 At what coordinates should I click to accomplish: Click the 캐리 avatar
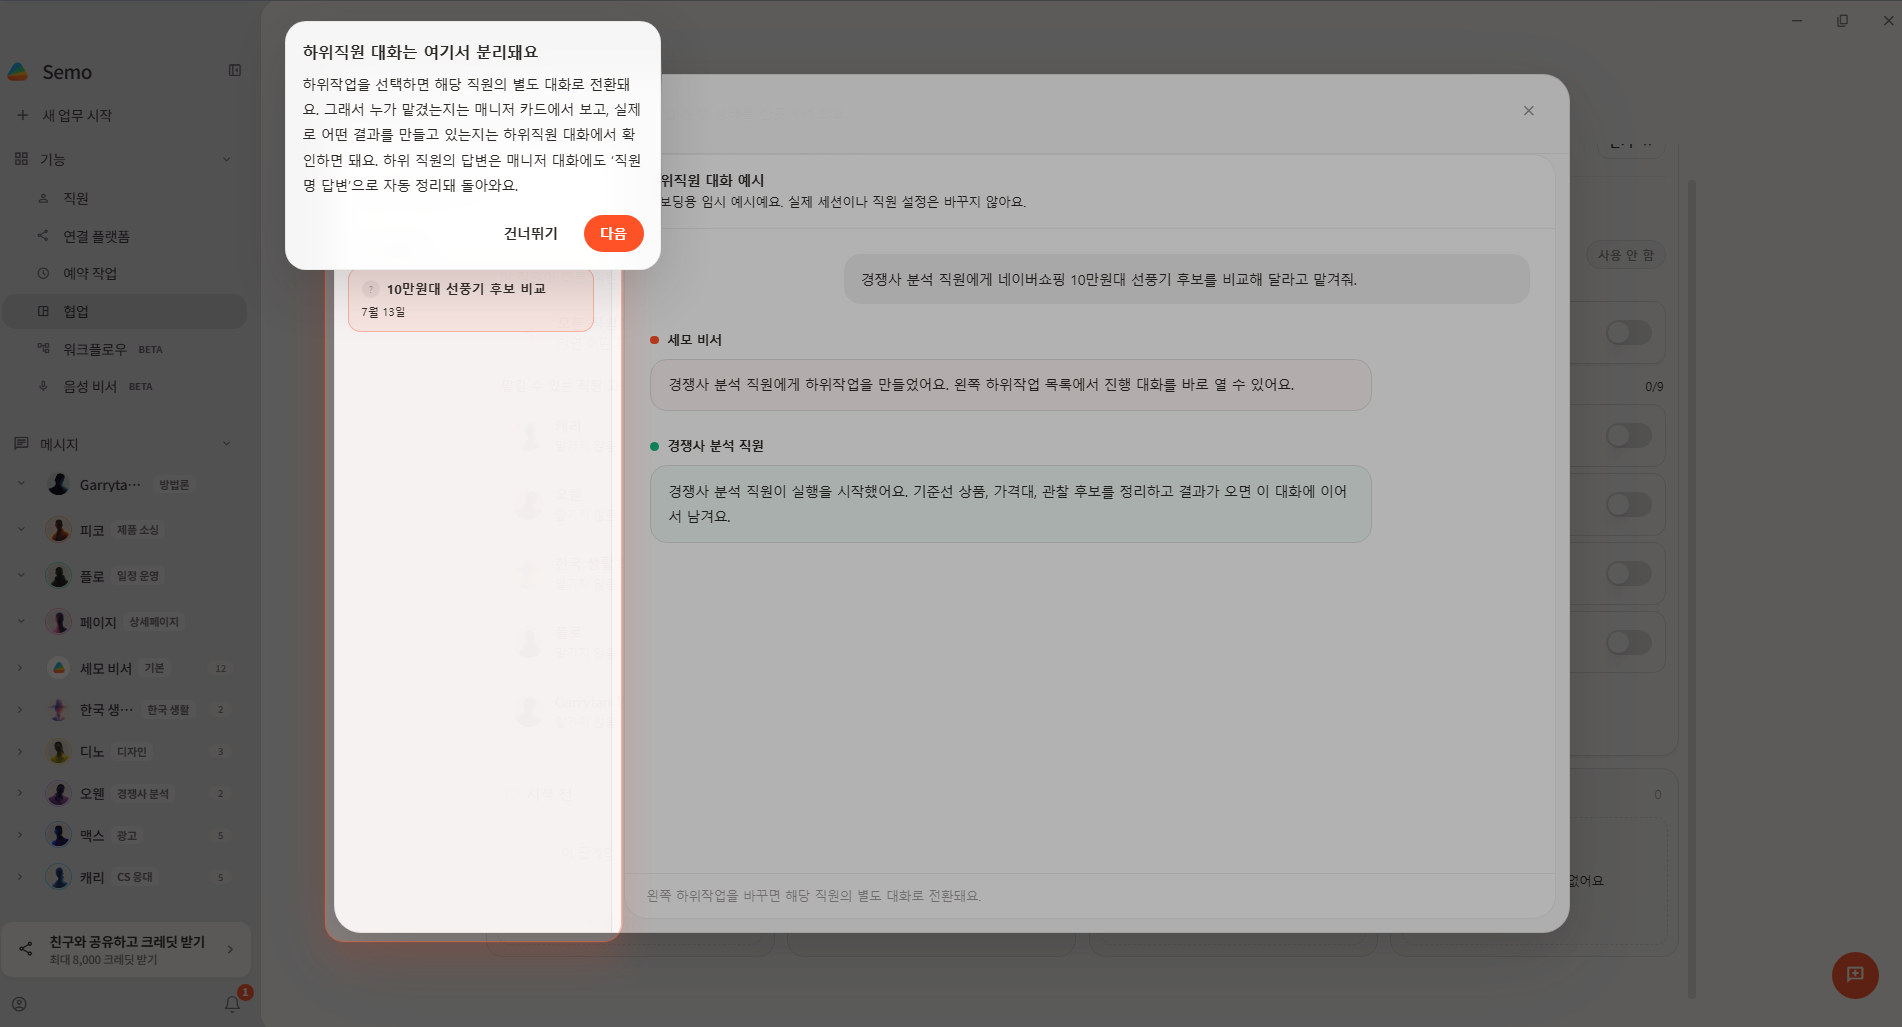(x=59, y=877)
